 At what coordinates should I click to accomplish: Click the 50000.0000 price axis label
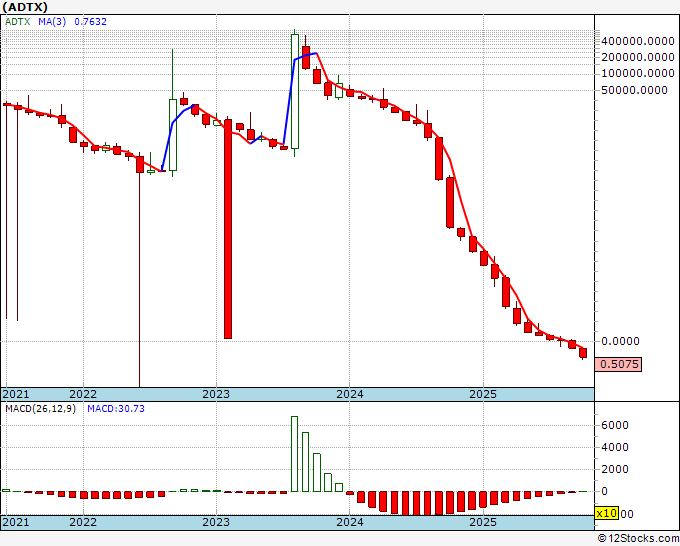[634, 90]
